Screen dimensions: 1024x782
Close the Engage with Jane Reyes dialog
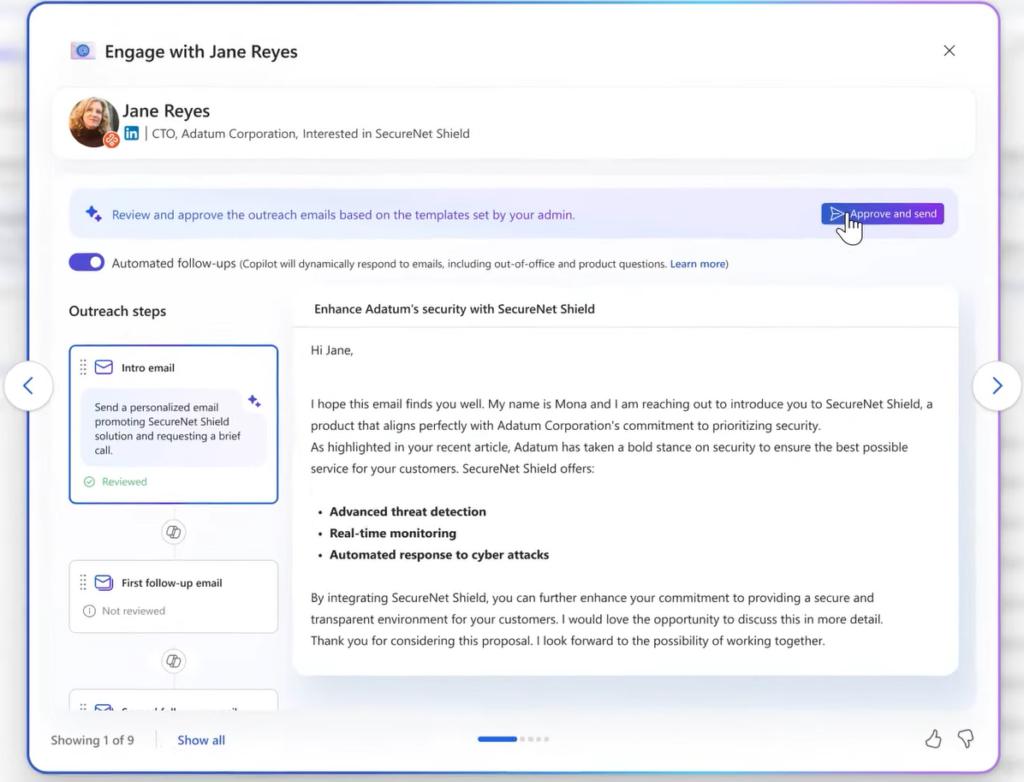949,51
